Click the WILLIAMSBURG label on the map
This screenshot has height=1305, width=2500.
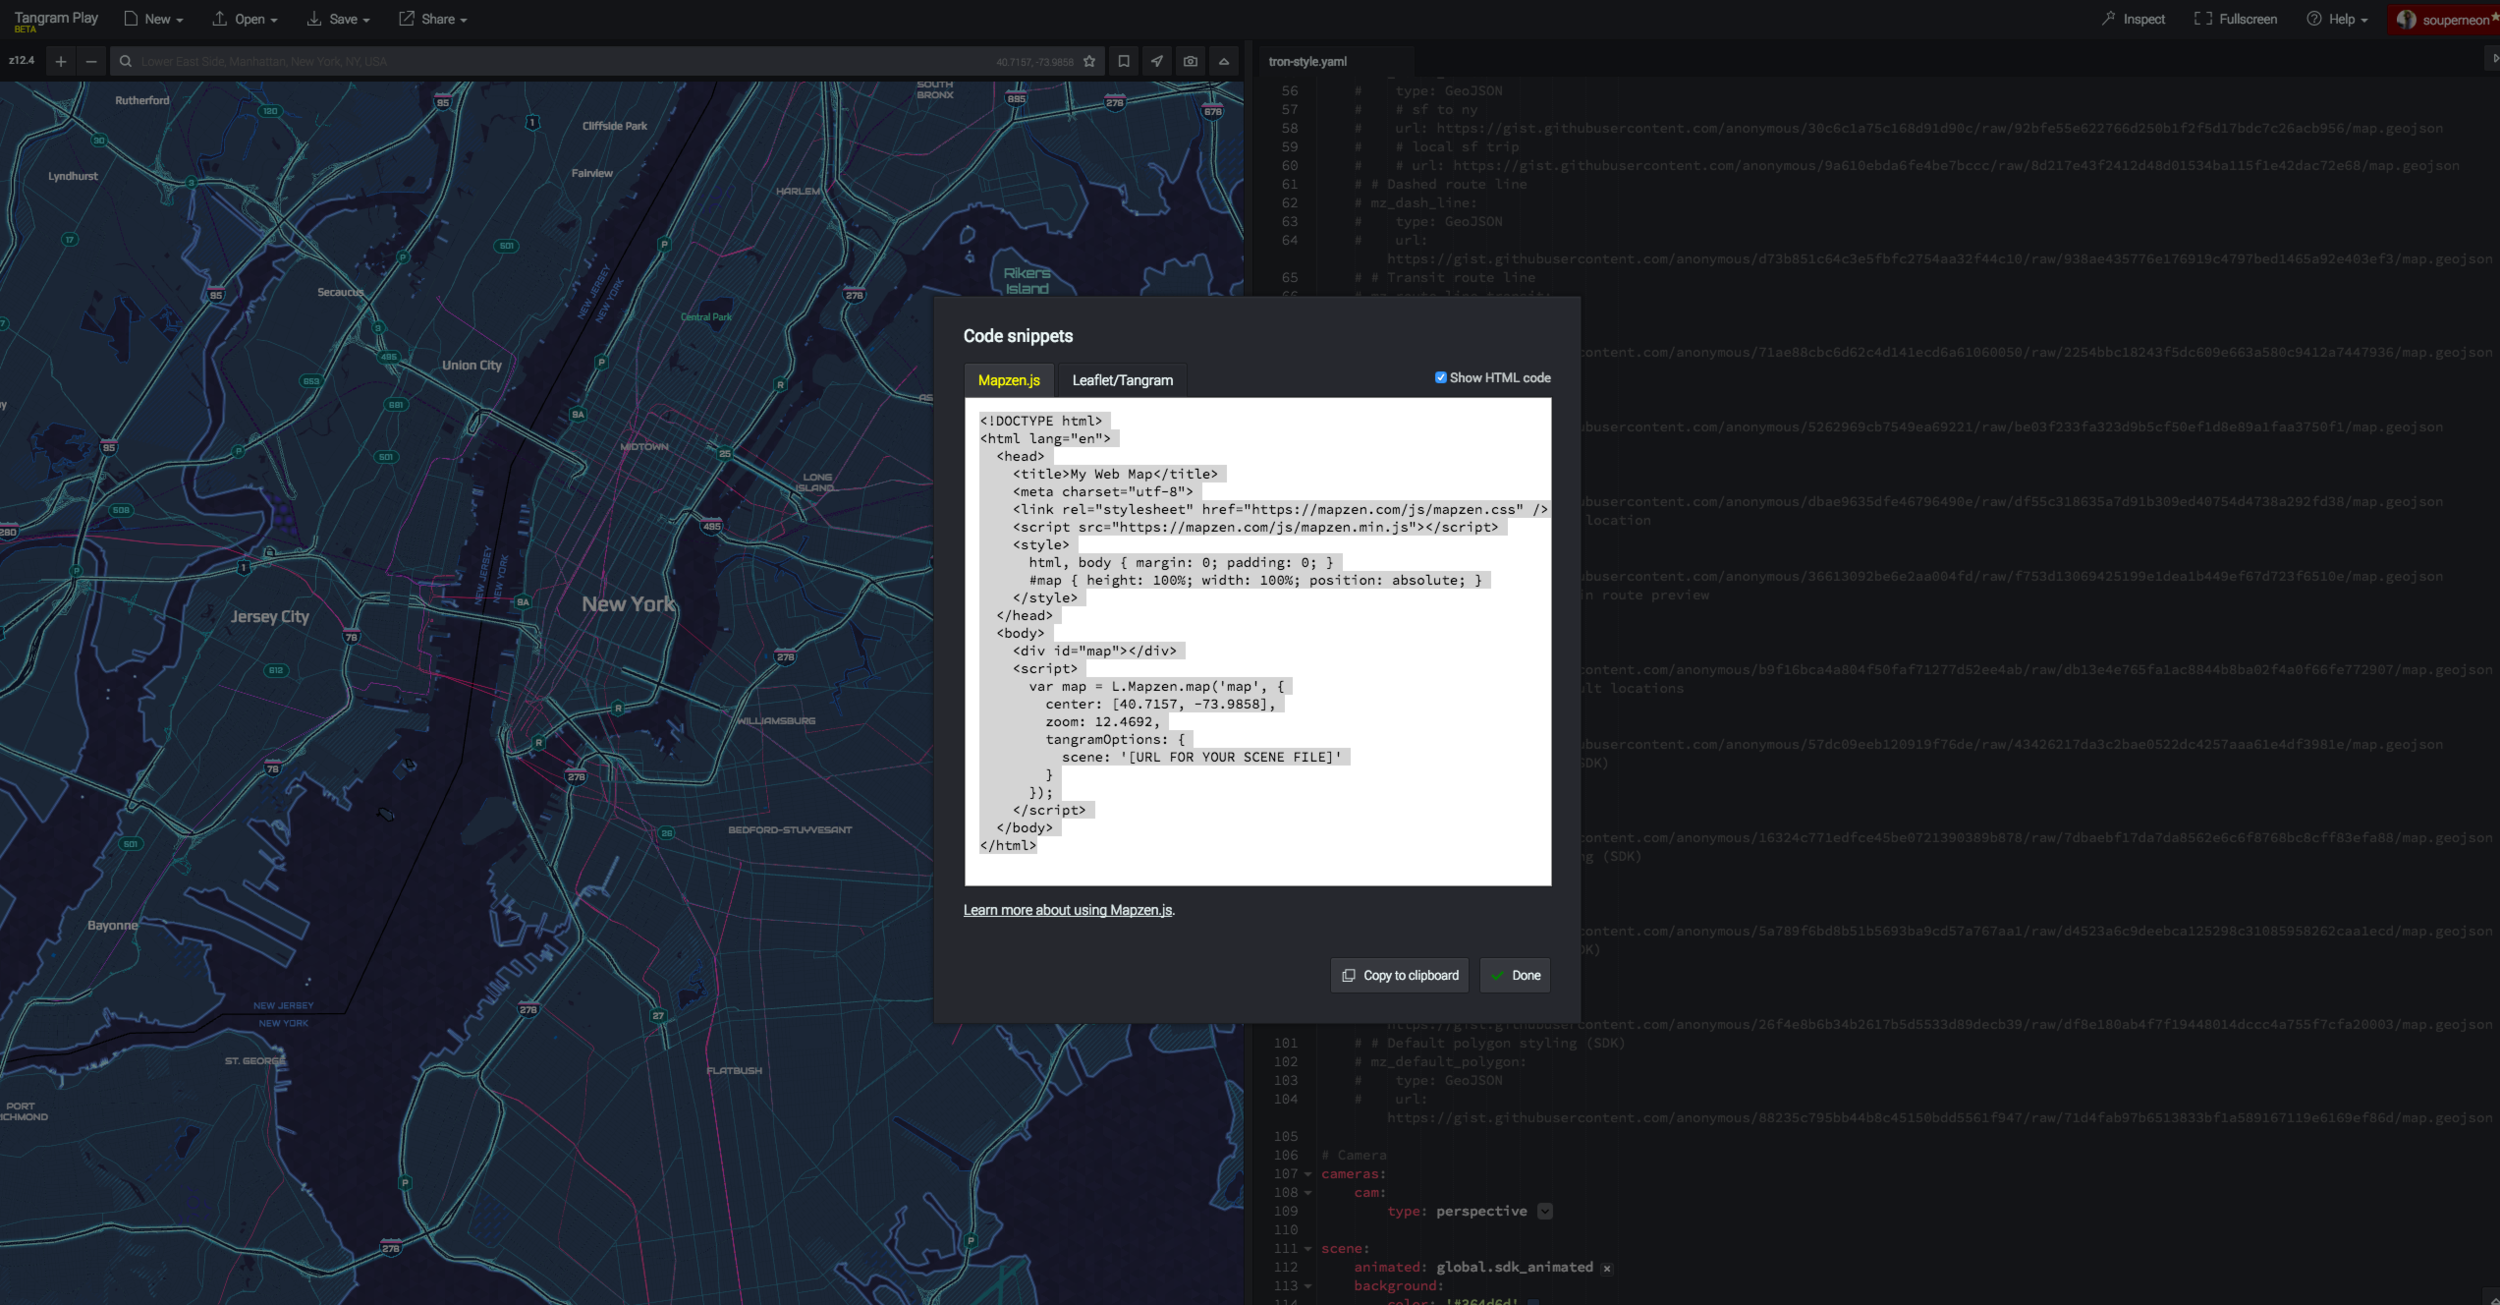[776, 721]
